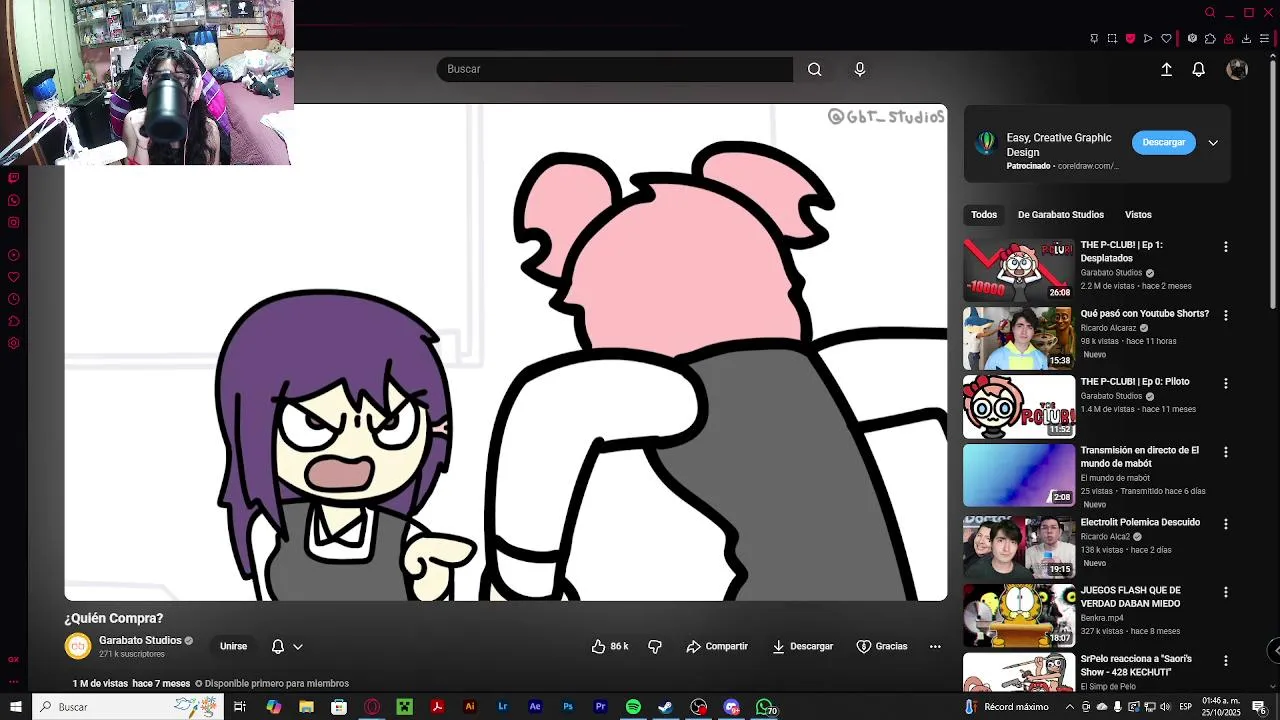Start voice search with the microphone icon
1280x720 pixels.
tap(859, 69)
